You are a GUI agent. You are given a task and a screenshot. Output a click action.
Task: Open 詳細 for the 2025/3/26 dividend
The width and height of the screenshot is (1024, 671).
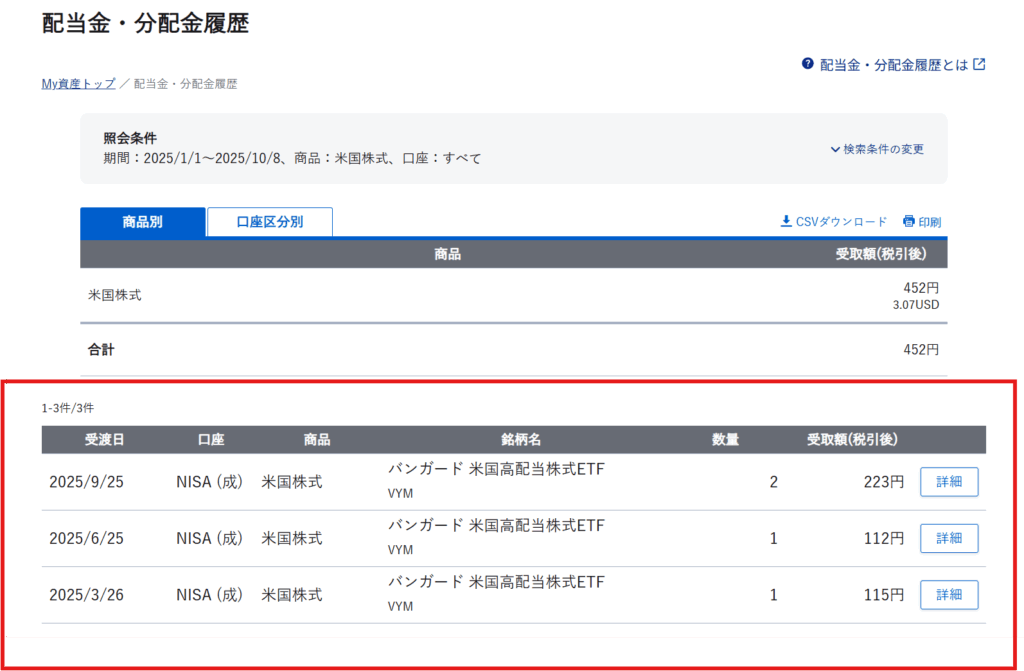(948, 595)
